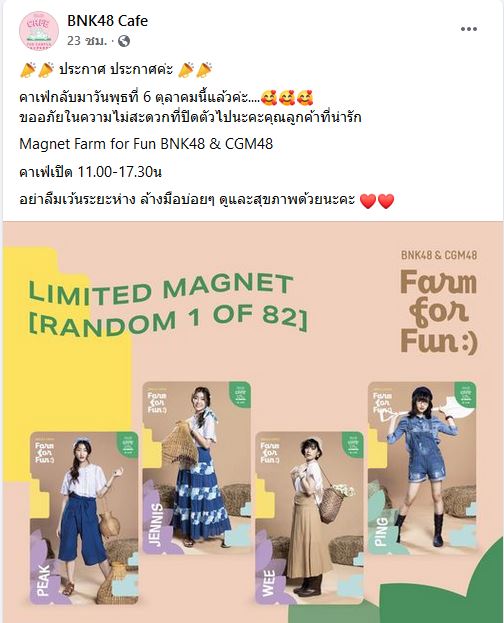Click the Limited Magnet headline in image

167,304
